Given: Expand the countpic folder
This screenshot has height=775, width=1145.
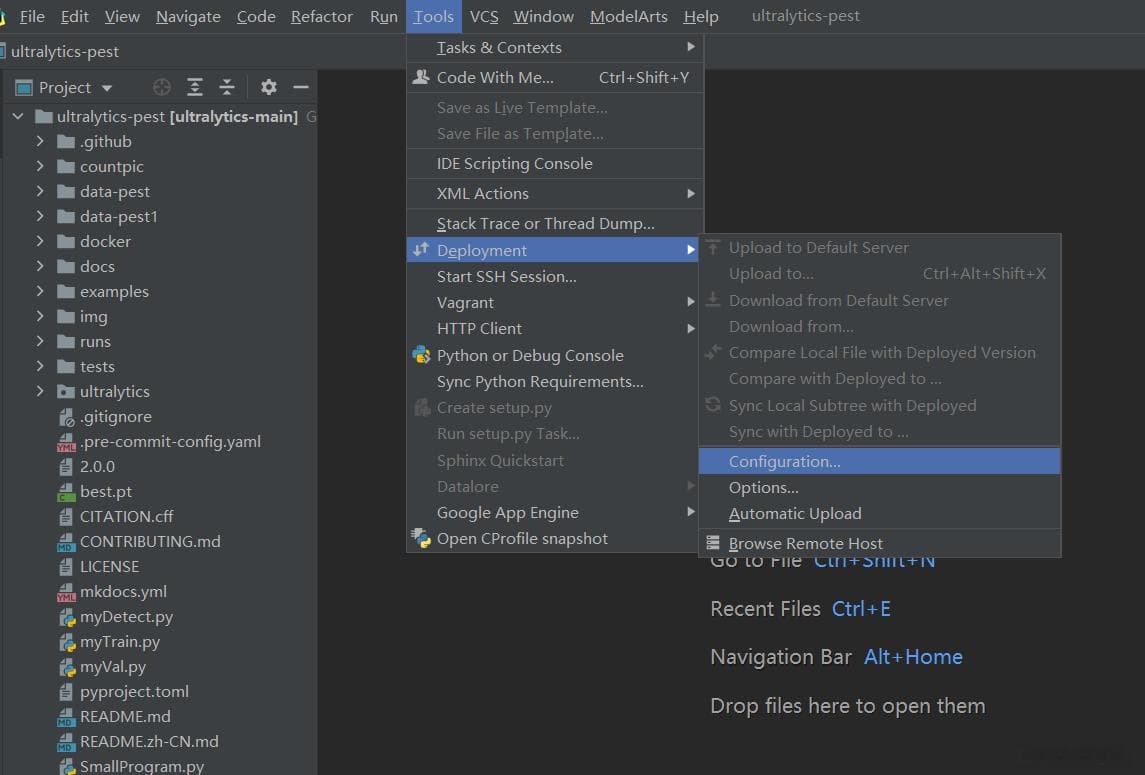Looking at the screenshot, I should pyautogui.click(x=40, y=166).
